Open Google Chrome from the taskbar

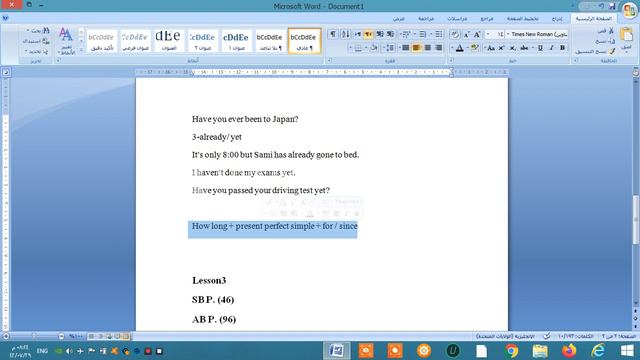point(511,351)
